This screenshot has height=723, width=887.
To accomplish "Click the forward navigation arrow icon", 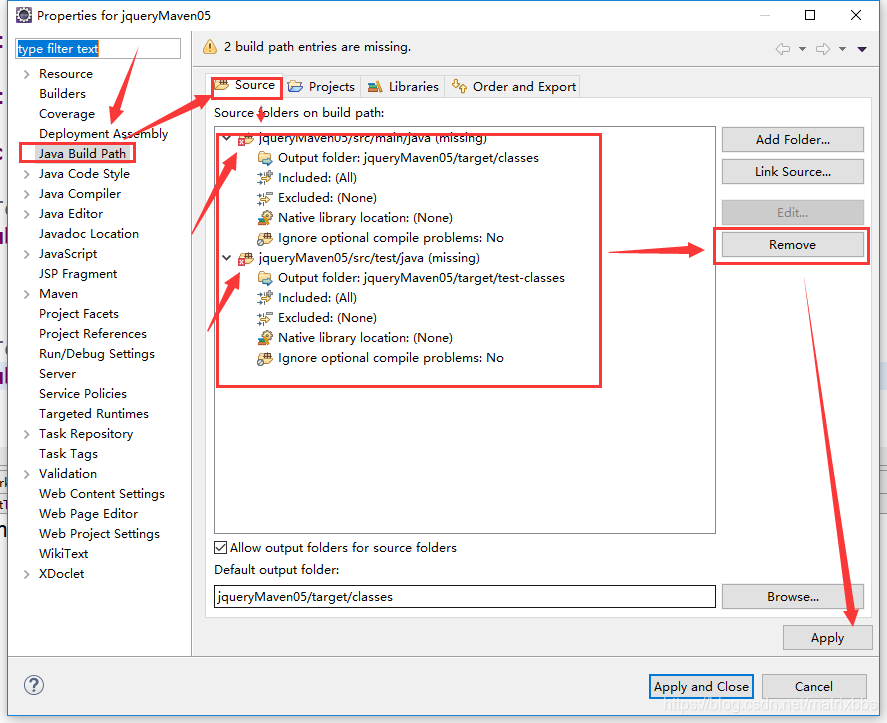I will pos(823,49).
